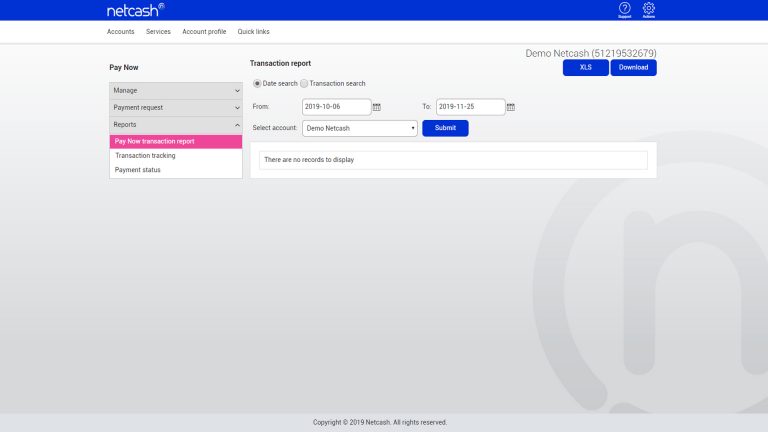The width and height of the screenshot is (768, 432).
Task: Open the Account profile menu
Action: (204, 32)
